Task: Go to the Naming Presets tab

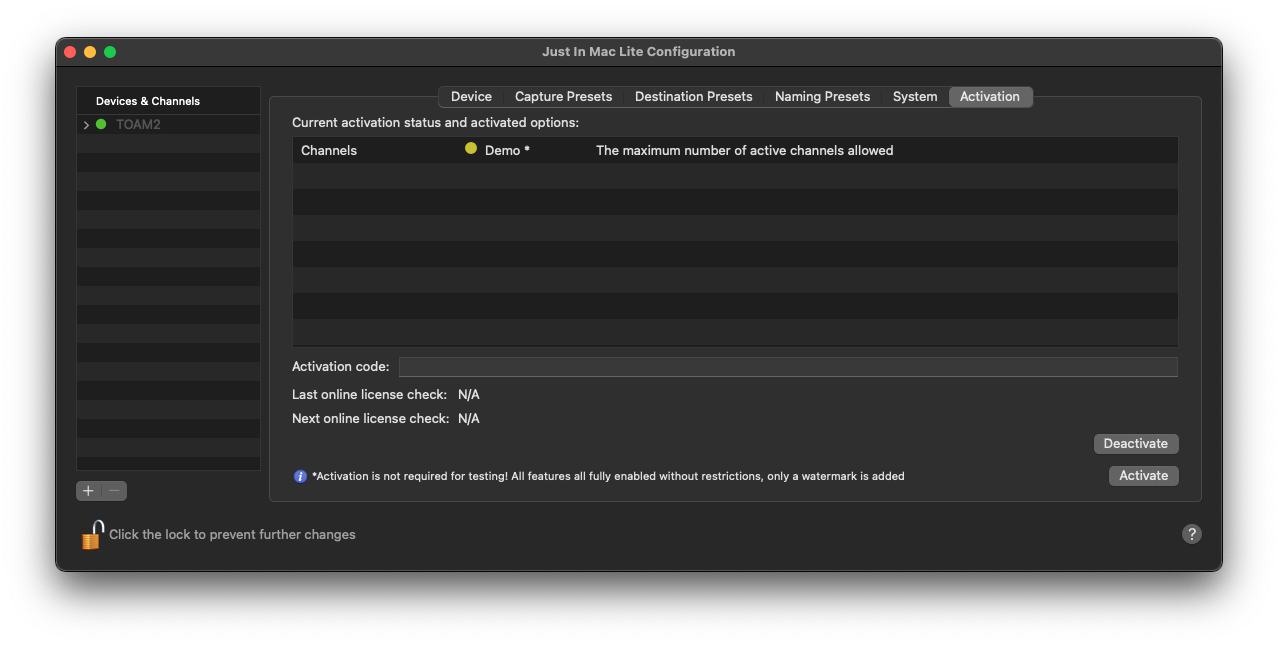Action: click(822, 97)
